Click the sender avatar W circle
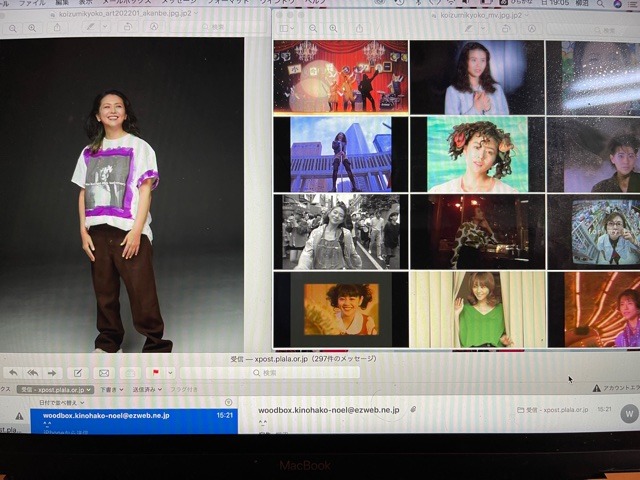The width and height of the screenshot is (640, 480). (629, 413)
